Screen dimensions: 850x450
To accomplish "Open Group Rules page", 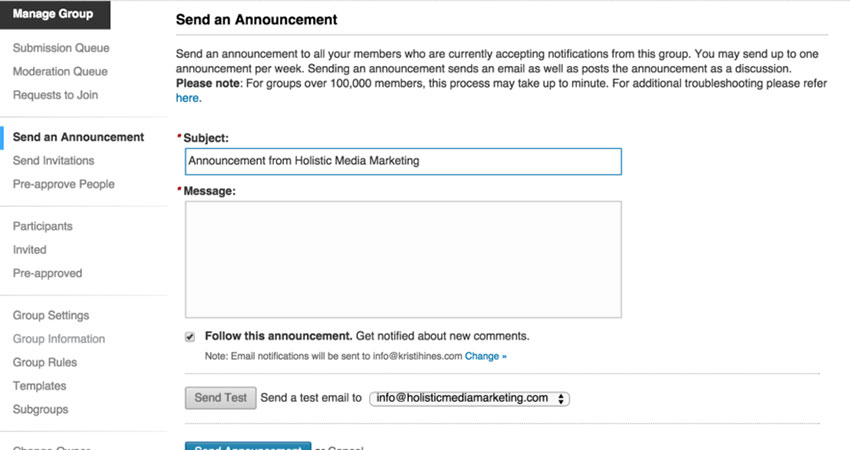I will (x=45, y=362).
